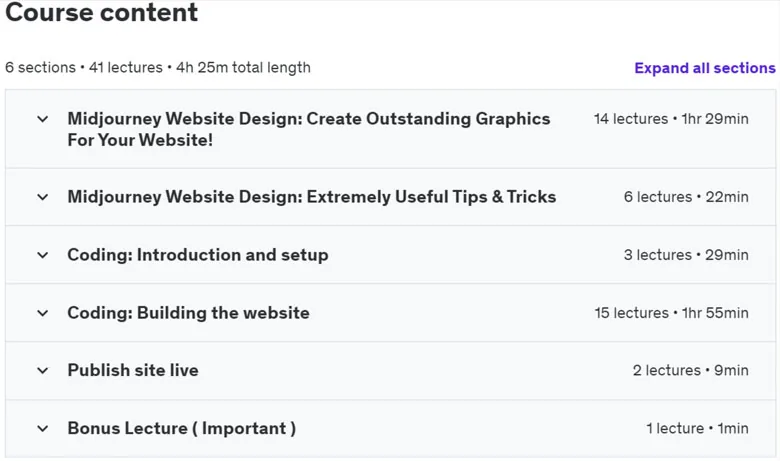Click 1 lecture • 1min label
The width and height of the screenshot is (780, 461).
coord(697,428)
